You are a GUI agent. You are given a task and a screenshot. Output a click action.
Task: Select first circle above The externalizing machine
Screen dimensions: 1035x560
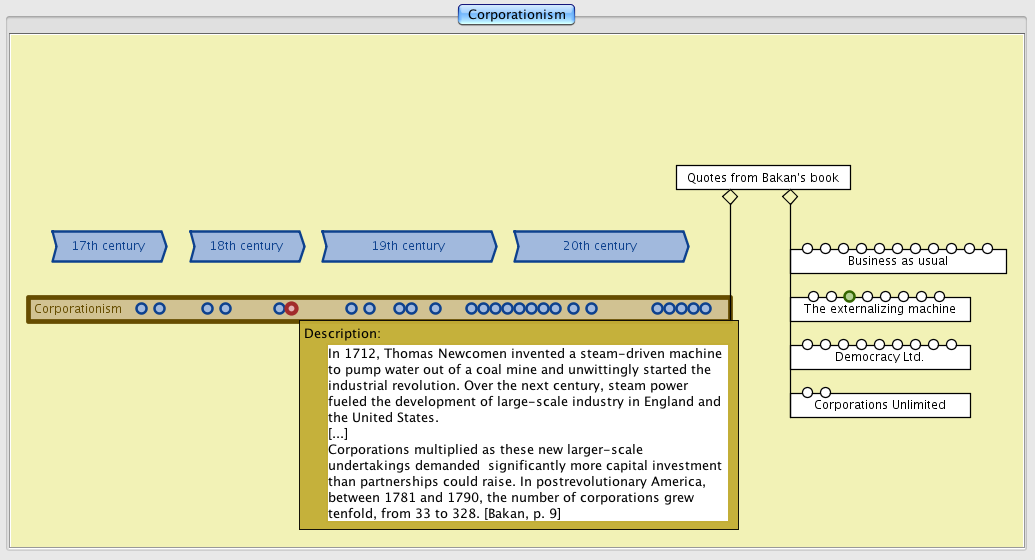point(813,297)
